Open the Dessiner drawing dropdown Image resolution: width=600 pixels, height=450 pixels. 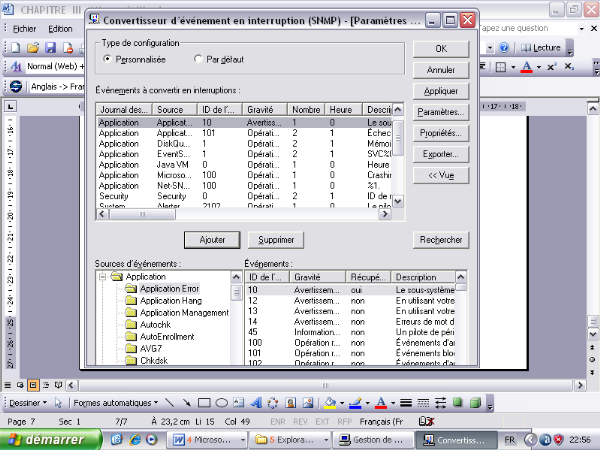pyautogui.click(x=28, y=403)
